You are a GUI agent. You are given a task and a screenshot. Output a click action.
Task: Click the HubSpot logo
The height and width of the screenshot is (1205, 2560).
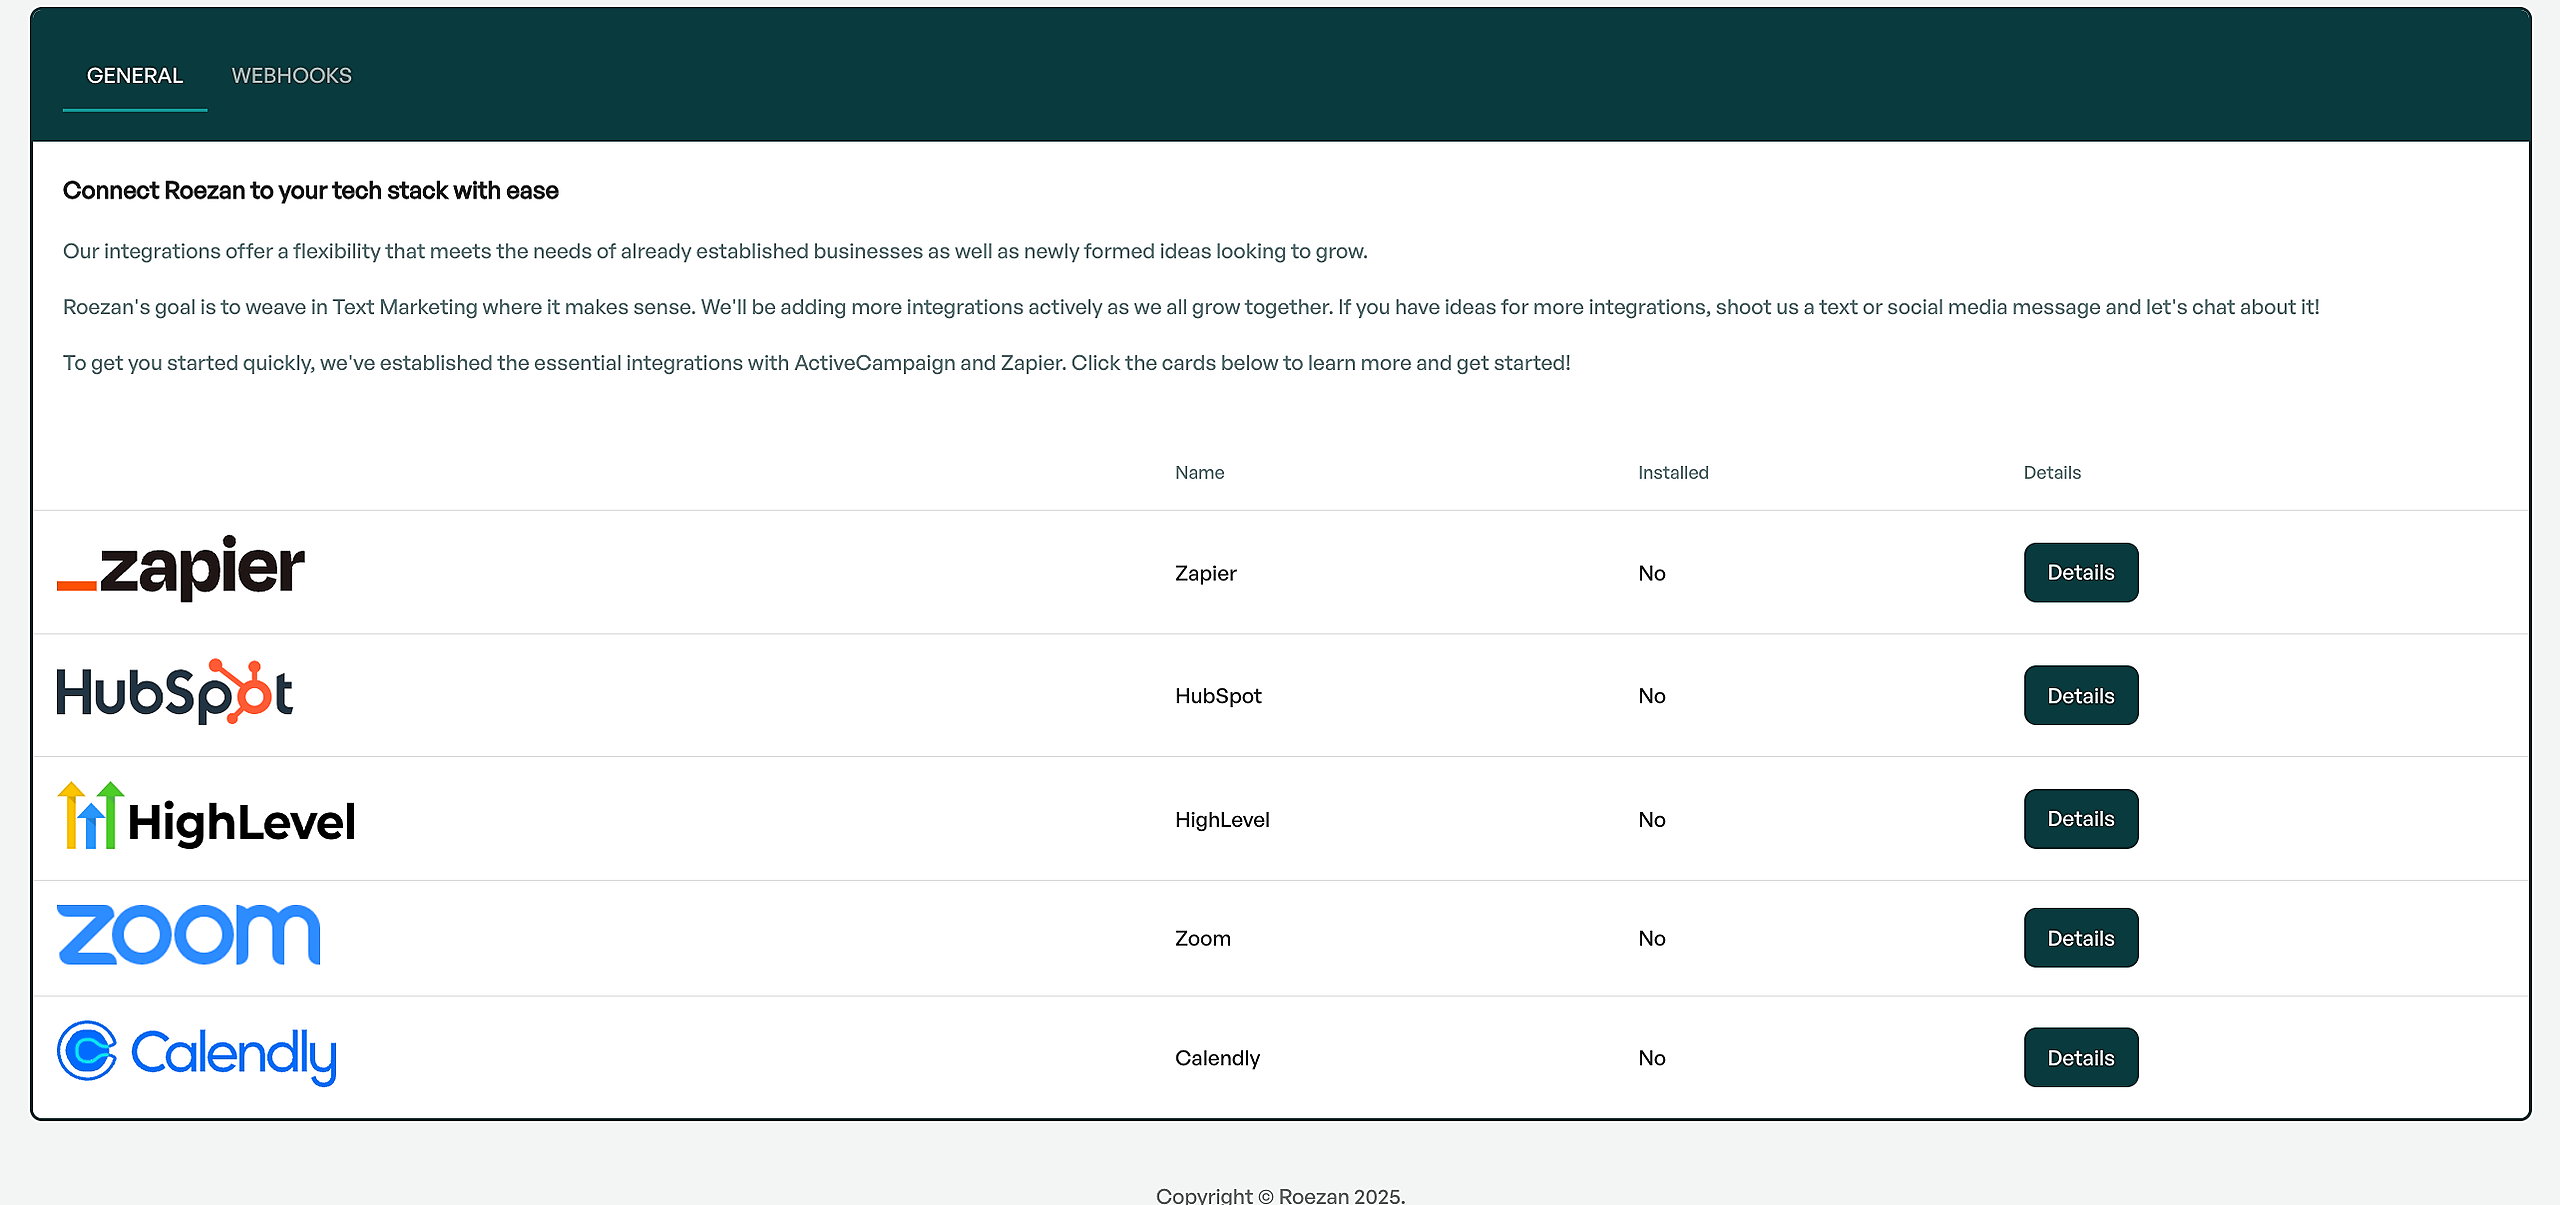point(175,692)
